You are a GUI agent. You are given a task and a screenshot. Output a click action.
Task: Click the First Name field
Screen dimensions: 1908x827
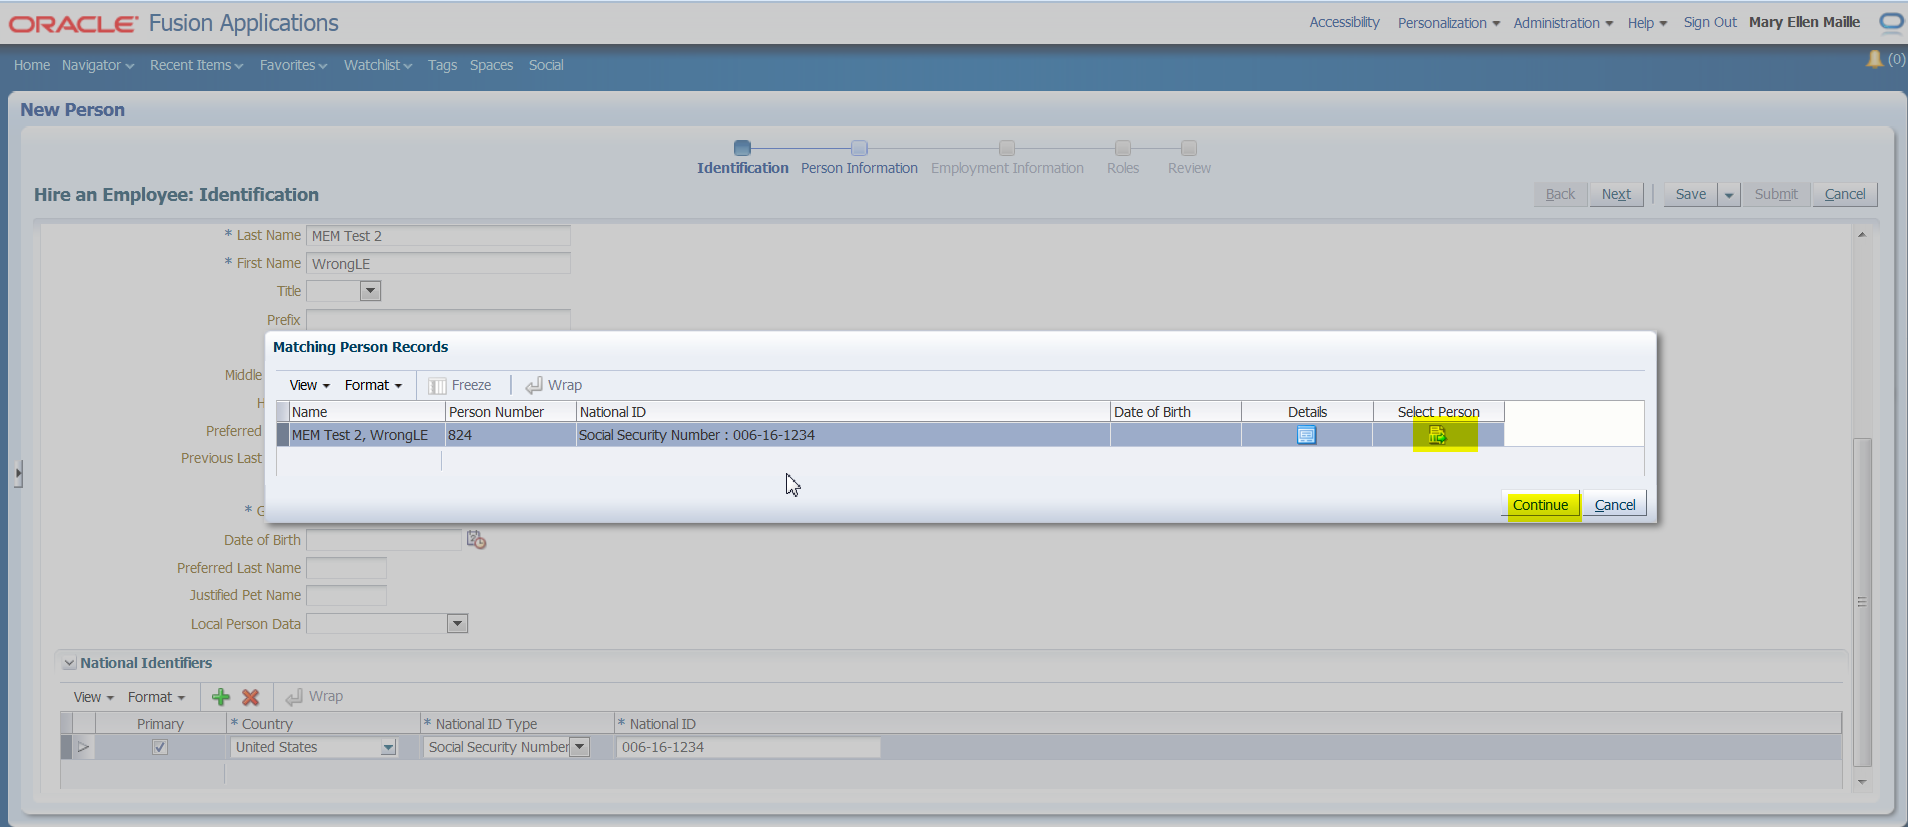tap(438, 264)
